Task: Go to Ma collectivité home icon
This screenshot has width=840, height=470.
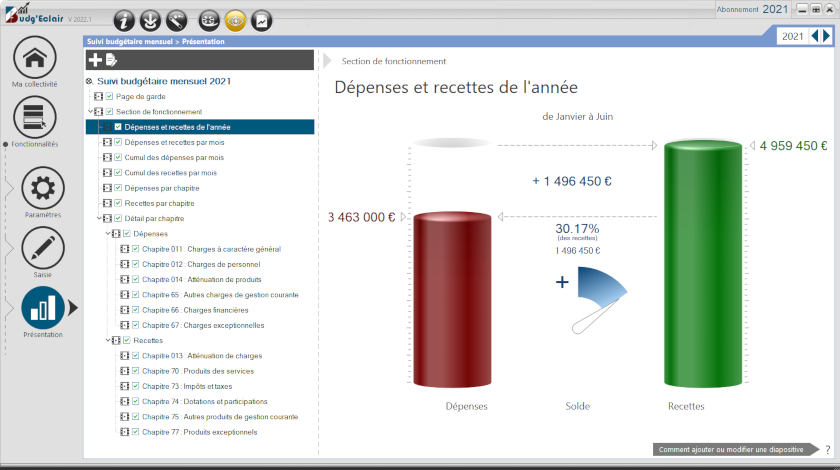Action: (35, 57)
